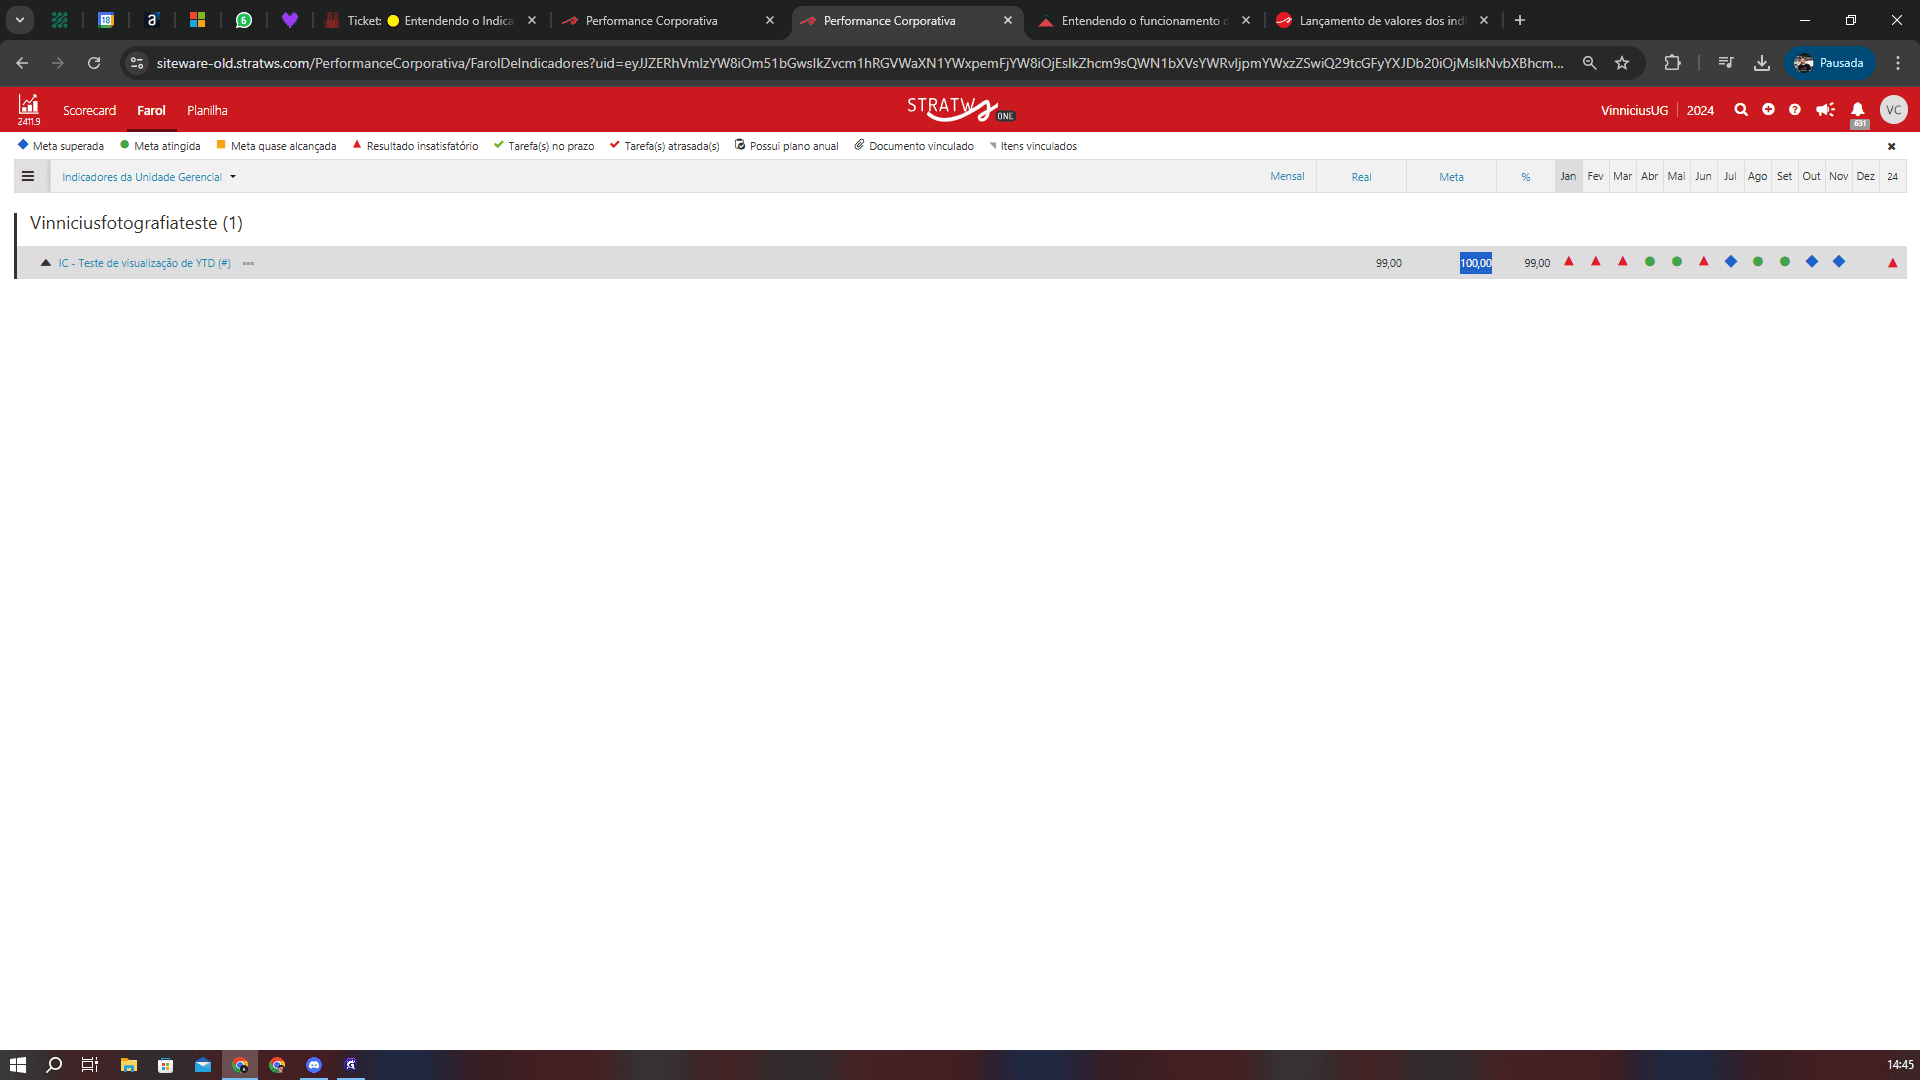Expand the Indicadores da Unidade Gerencial dropdown

149,177
